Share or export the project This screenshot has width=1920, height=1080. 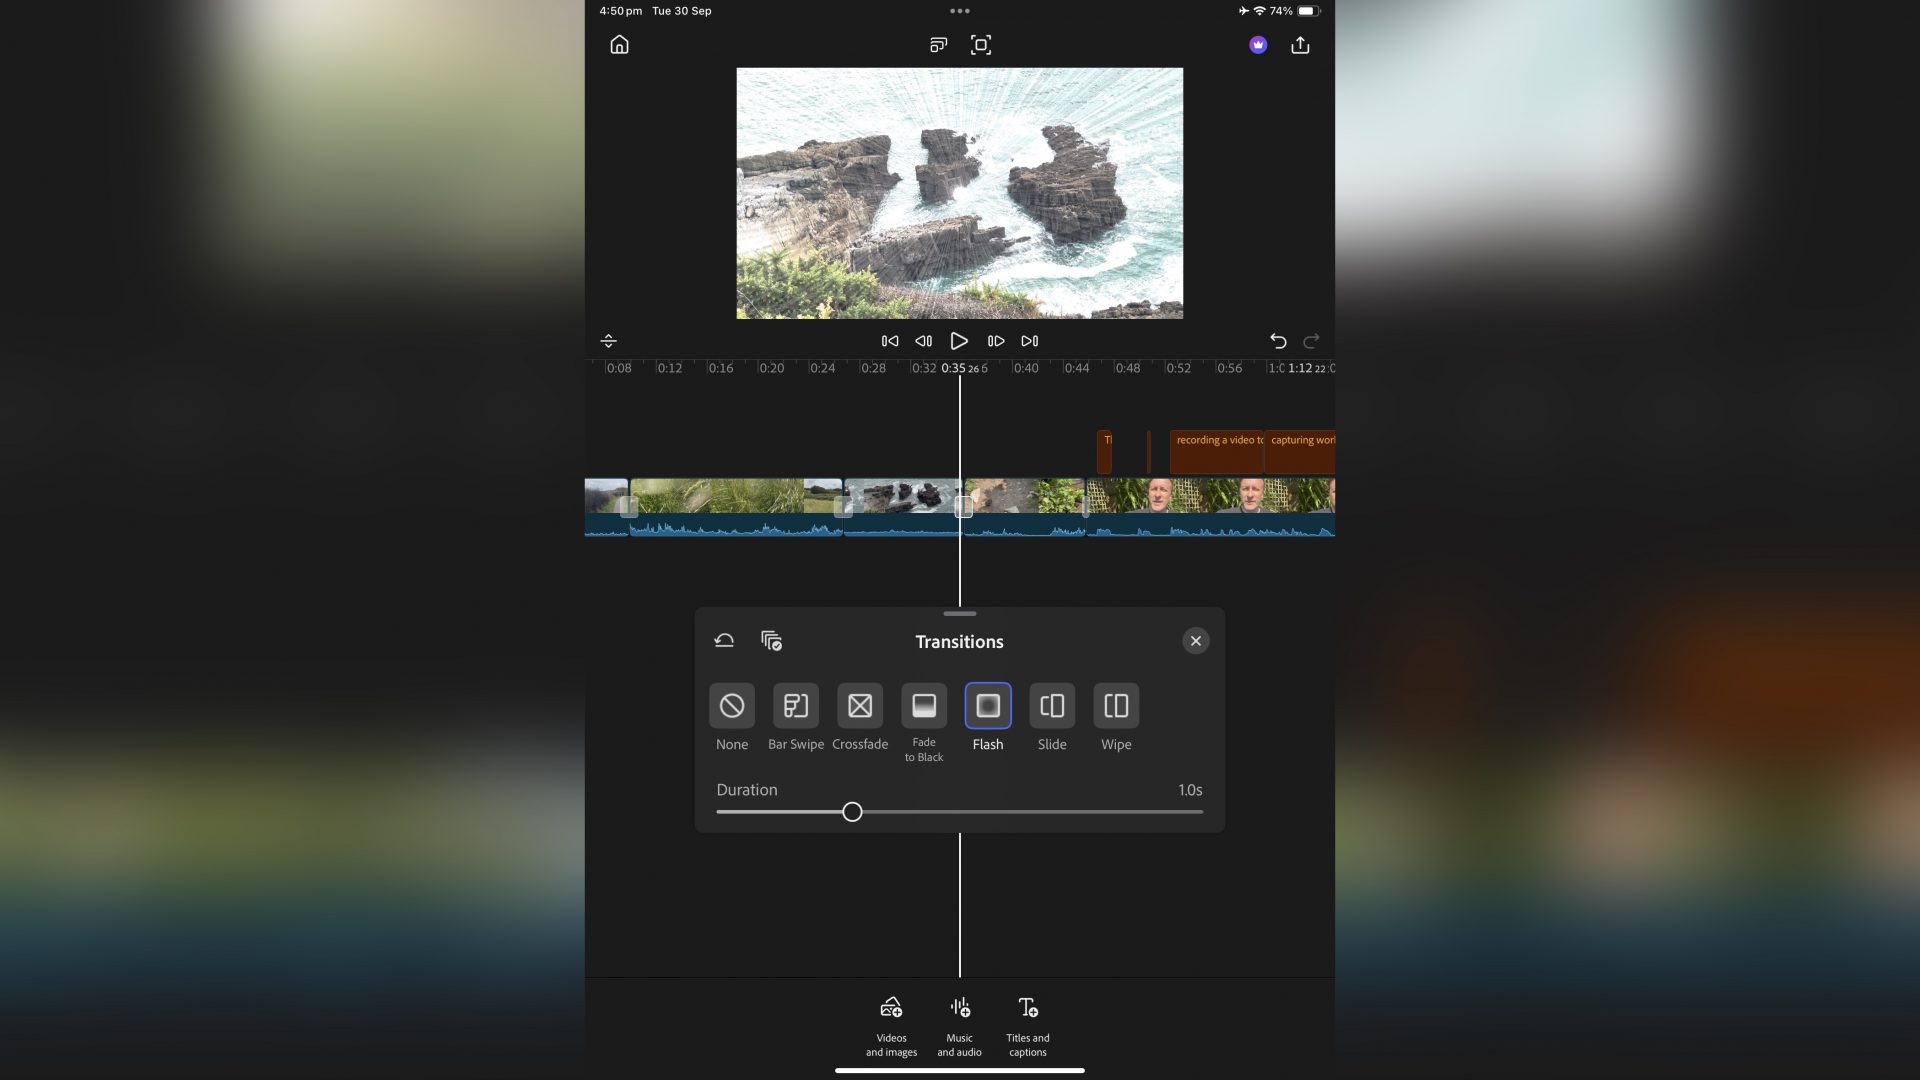click(x=1301, y=45)
